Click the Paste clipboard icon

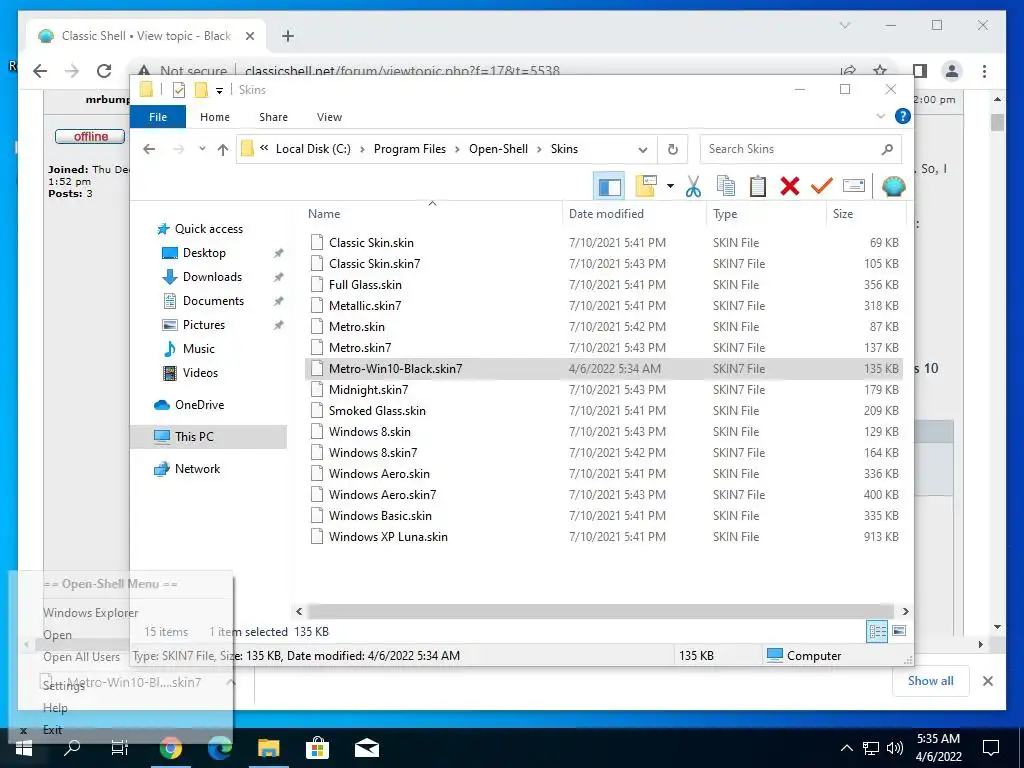coord(758,187)
